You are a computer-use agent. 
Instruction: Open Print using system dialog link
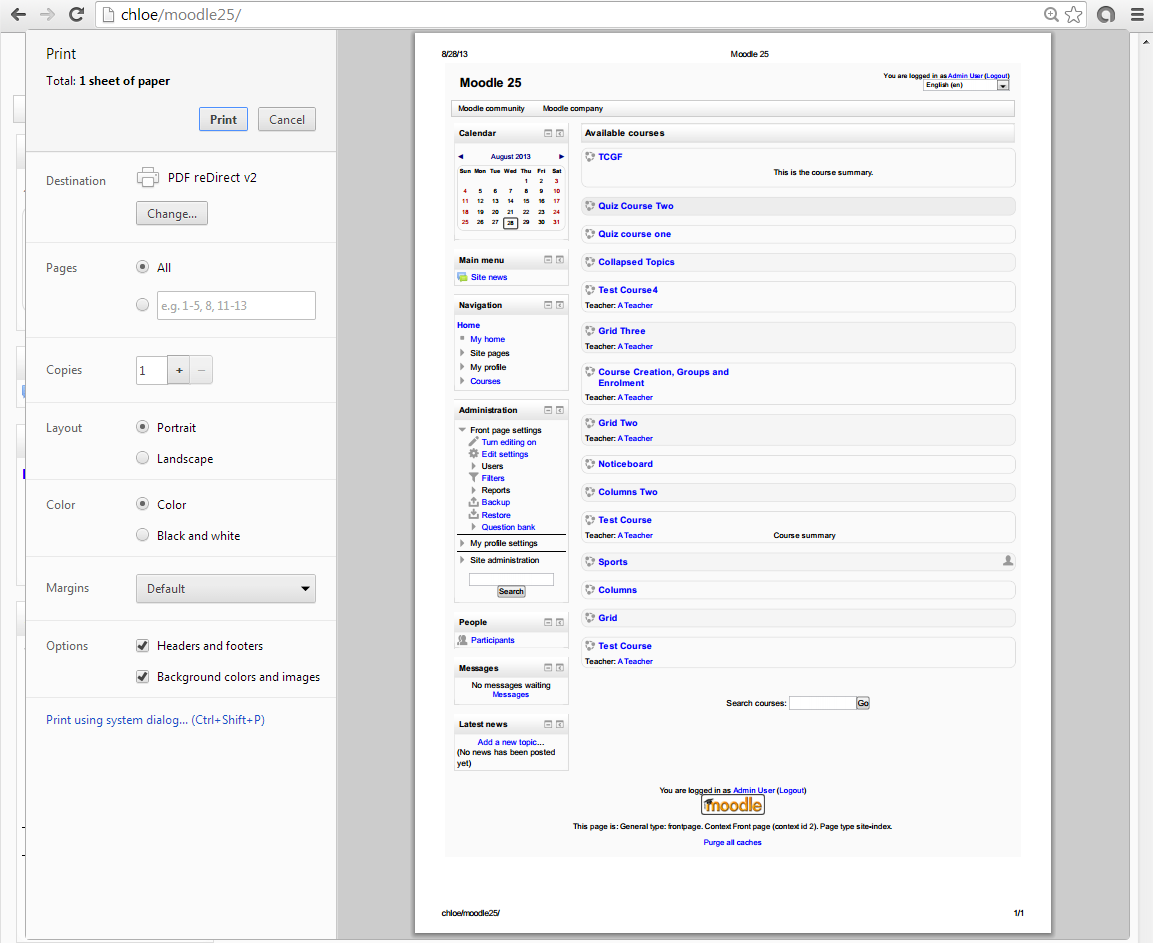(x=155, y=719)
